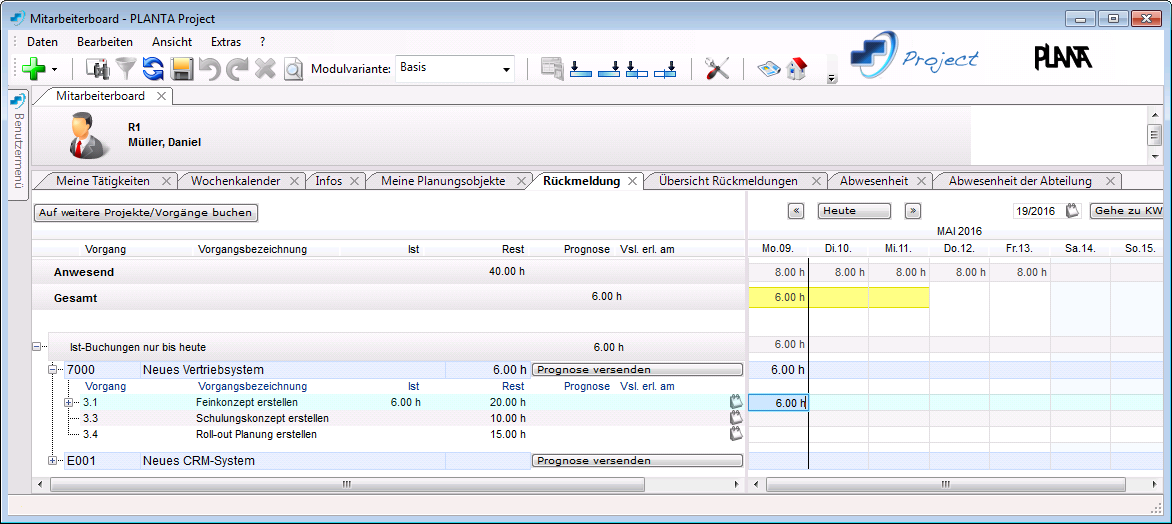The height and width of the screenshot is (524, 1172).
Task: Click the calendar icon in Roll-out Planung erstellen row
Action: [736, 434]
